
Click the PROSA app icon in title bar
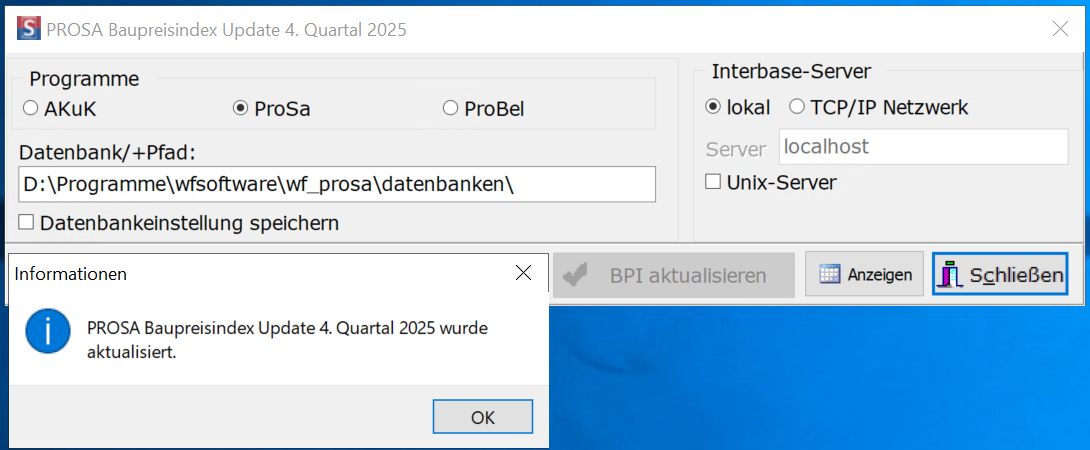[30, 29]
